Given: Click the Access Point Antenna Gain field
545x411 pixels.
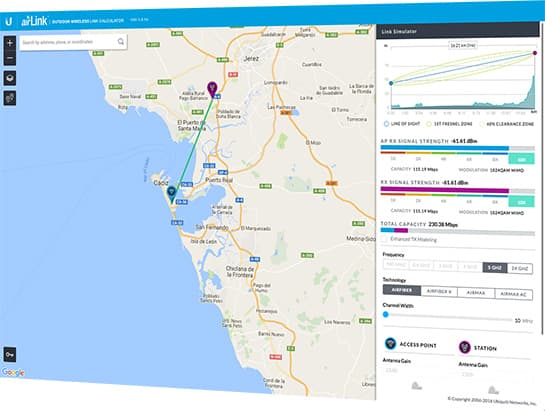Looking at the screenshot, I should pyautogui.click(x=417, y=370).
